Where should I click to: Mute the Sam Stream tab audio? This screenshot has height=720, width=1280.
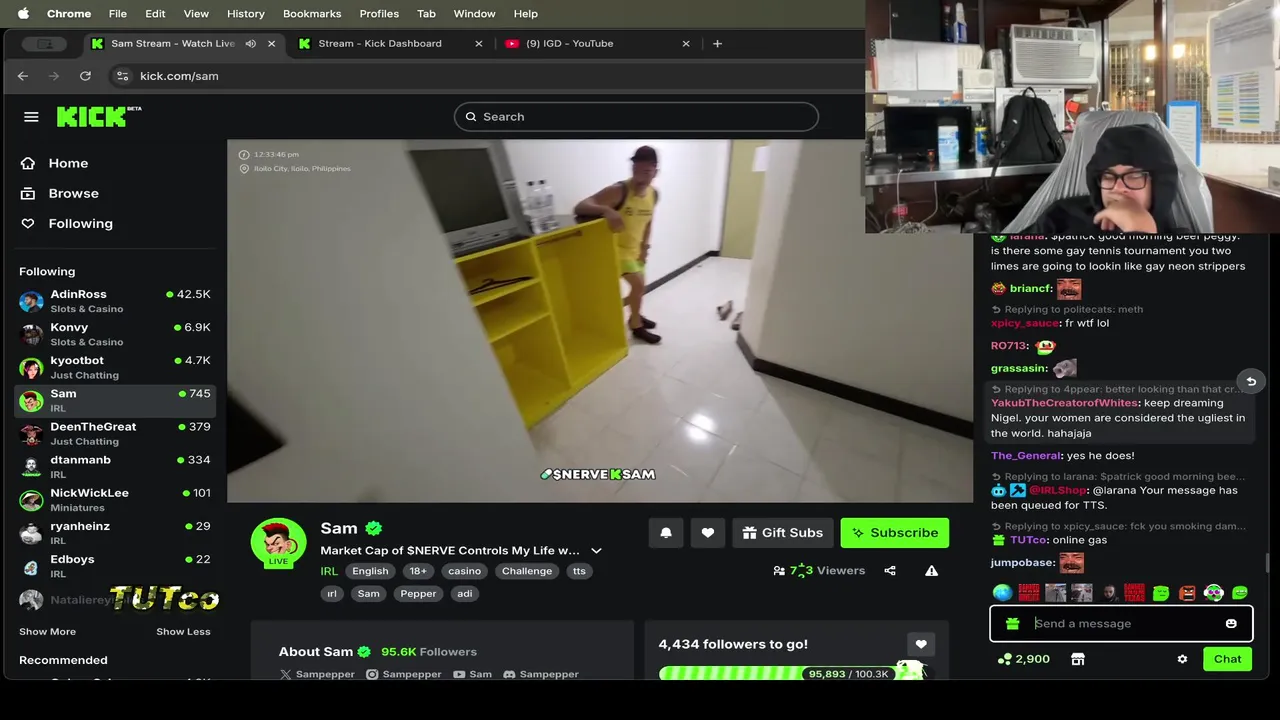250,43
